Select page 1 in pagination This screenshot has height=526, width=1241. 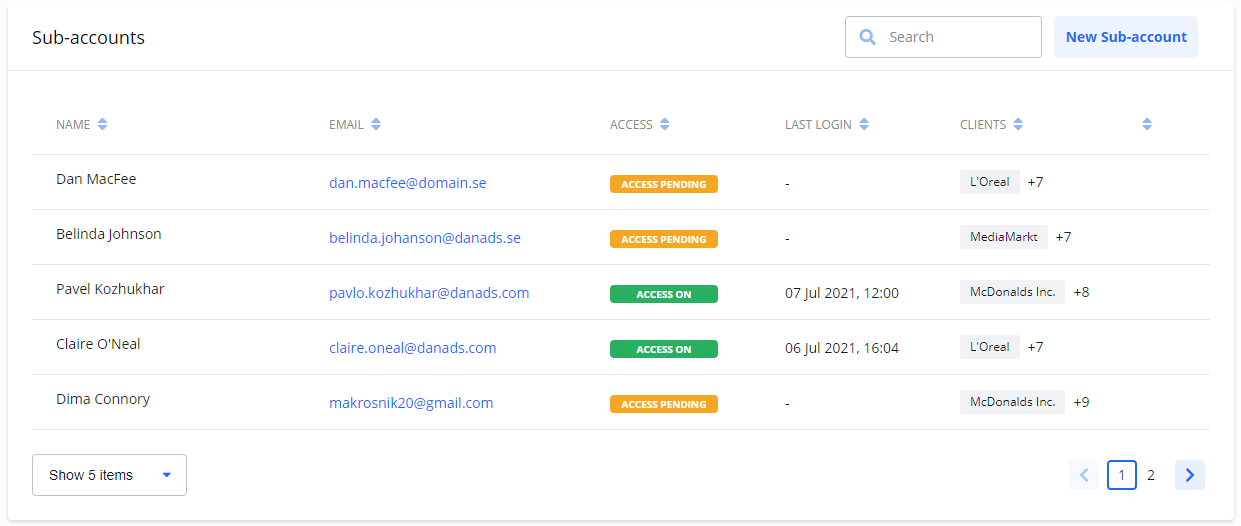tap(1121, 475)
